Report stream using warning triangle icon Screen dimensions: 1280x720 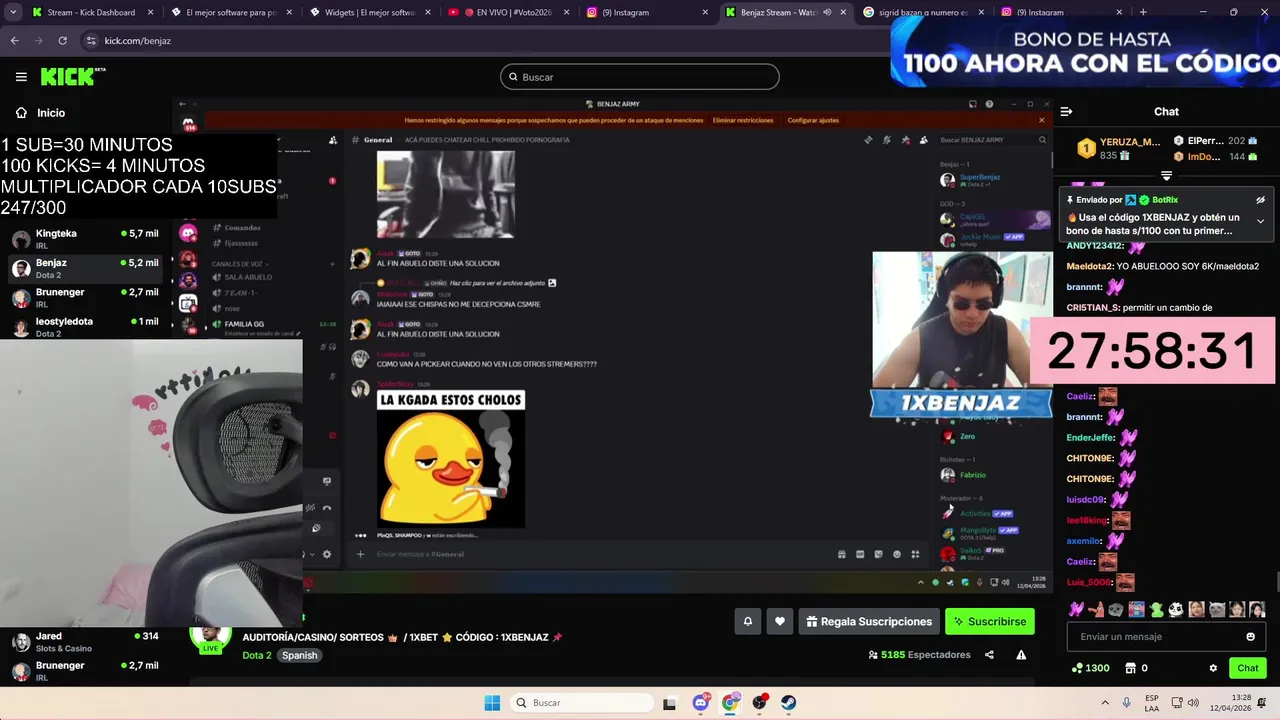pyautogui.click(x=1021, y=655)
